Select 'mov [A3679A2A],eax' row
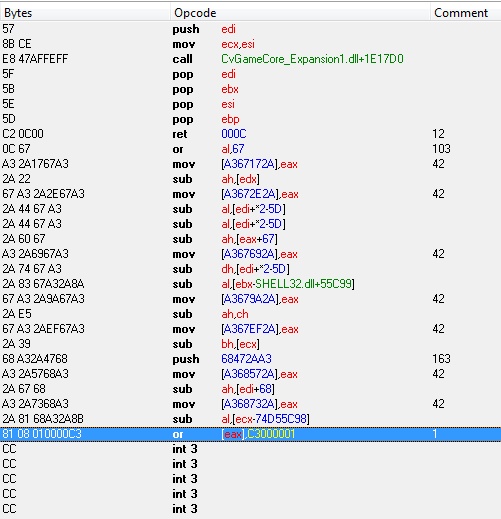 coord(250,299)
